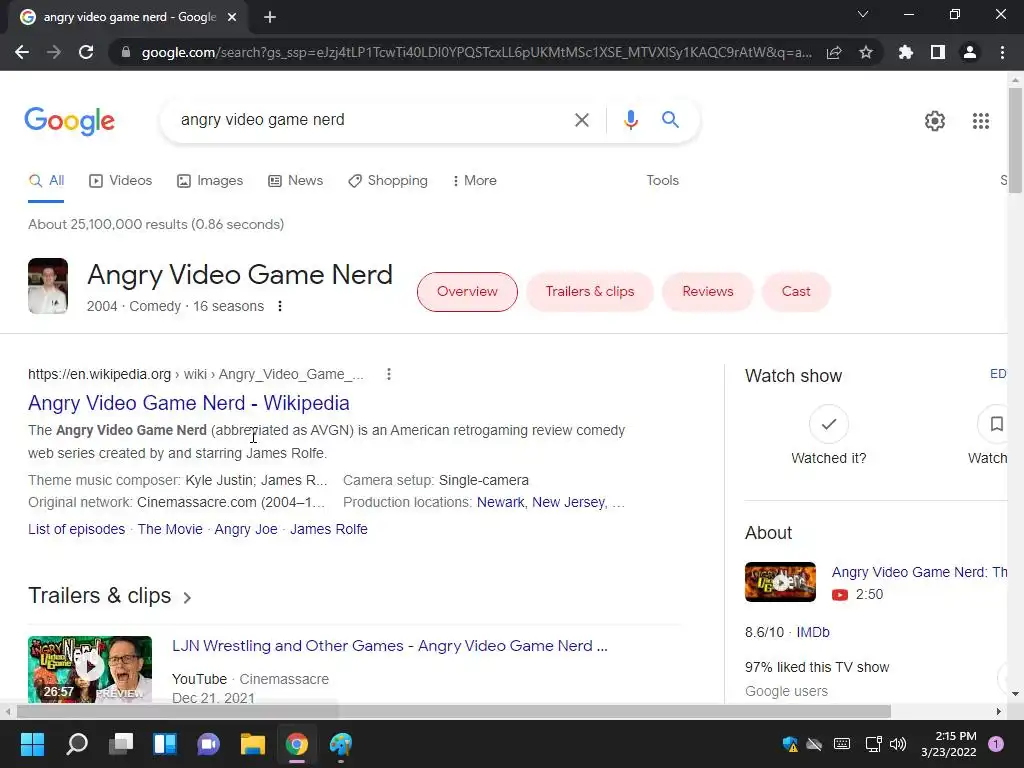Open the List of episodes link

click(x=76, y=530)
